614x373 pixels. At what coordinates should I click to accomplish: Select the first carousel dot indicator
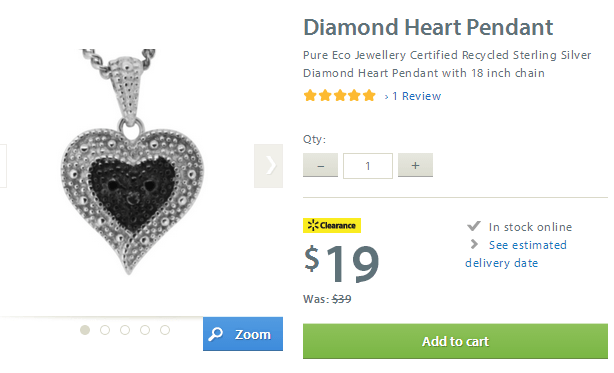[x=85, y=330]
